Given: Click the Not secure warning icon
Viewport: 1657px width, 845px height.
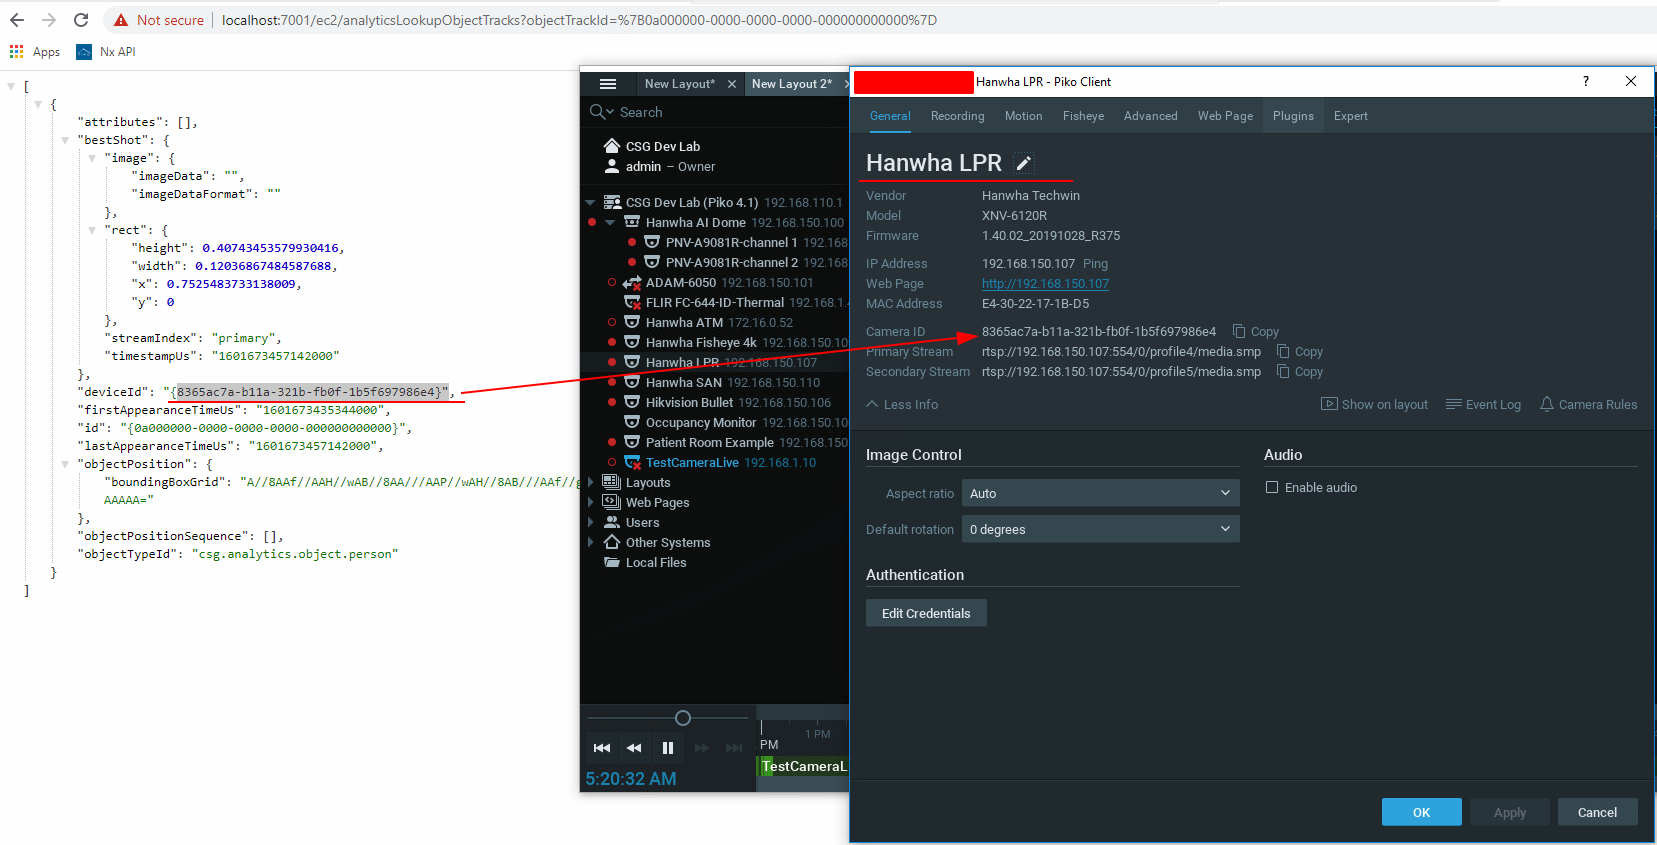Looking at the screenshot, I should (121, 20).
